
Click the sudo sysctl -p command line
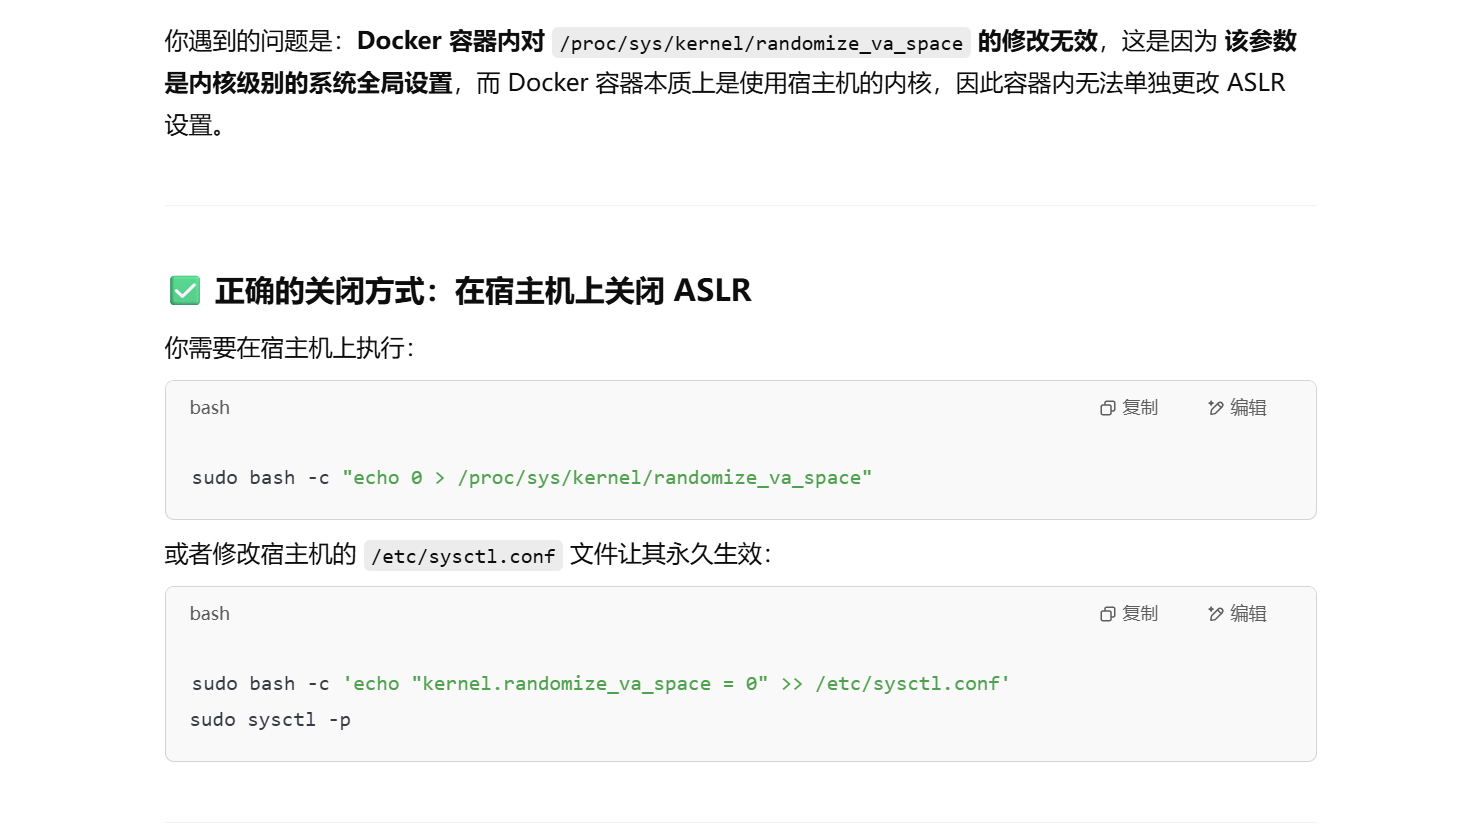coord(271,720)
